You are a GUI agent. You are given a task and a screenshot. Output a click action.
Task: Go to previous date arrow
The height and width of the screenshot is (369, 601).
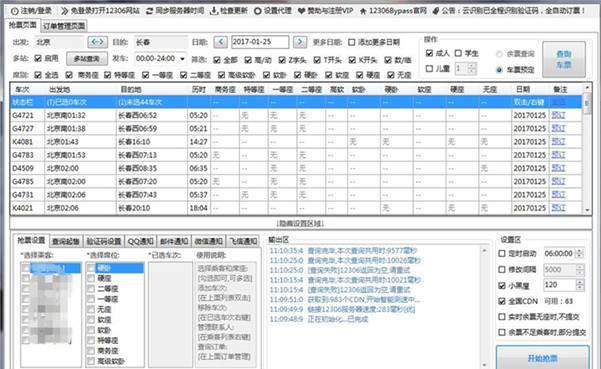click(x=220, y=41)
